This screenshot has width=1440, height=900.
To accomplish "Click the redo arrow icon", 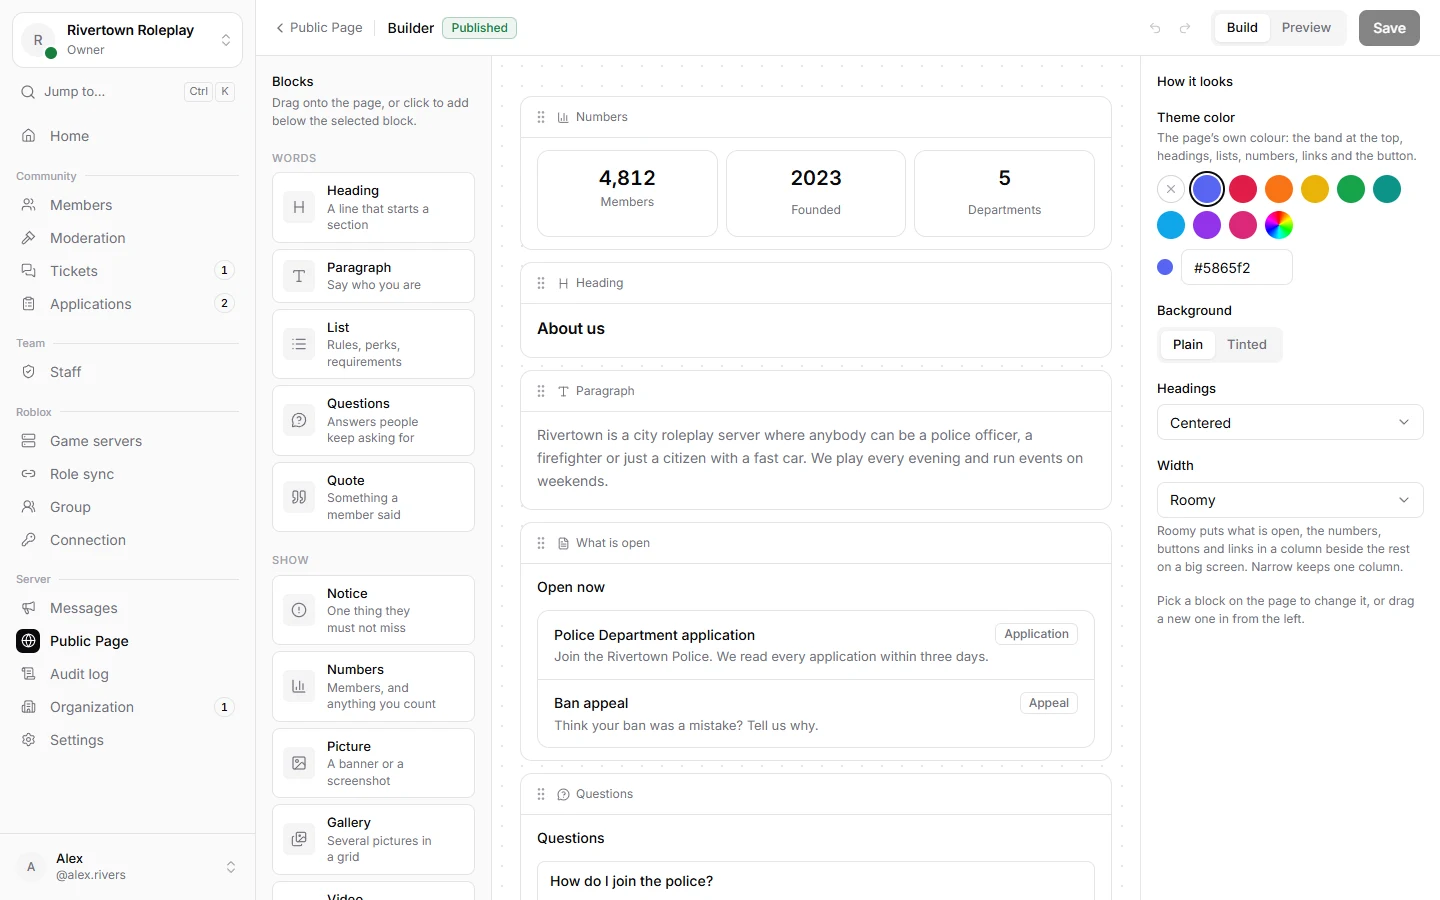I will [x=1185, y=28].
